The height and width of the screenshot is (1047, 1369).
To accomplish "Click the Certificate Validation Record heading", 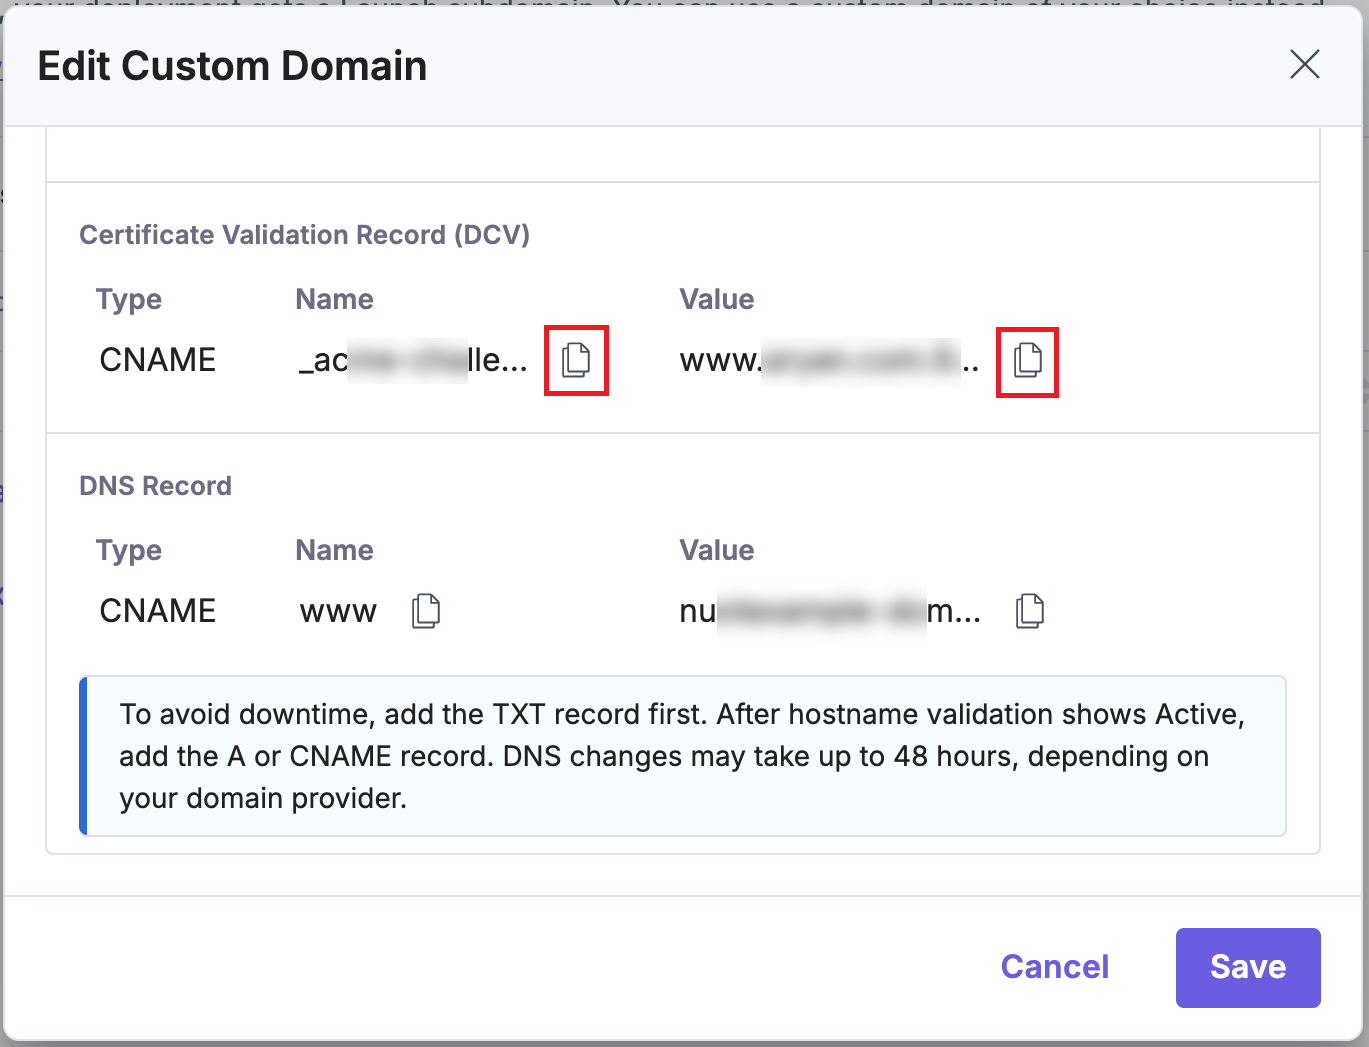I will click(x=304, y=234).
